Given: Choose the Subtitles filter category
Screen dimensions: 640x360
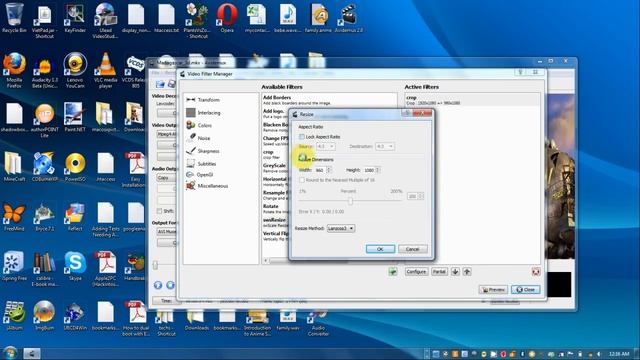Looking at the screenshot, I should pyautogui.click(x=201, y=164).
